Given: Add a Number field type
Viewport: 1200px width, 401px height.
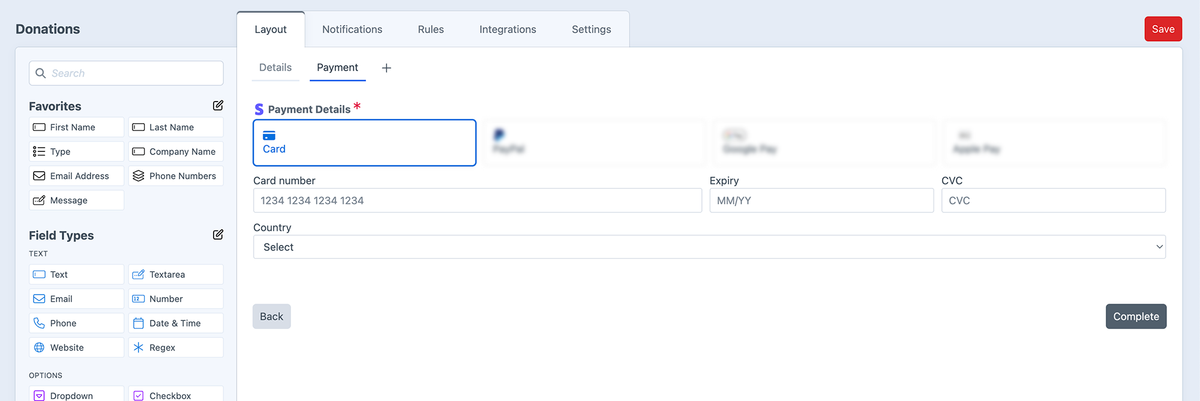Looking at the screenshot, I should pyautogui.click(x=176, y=299).
